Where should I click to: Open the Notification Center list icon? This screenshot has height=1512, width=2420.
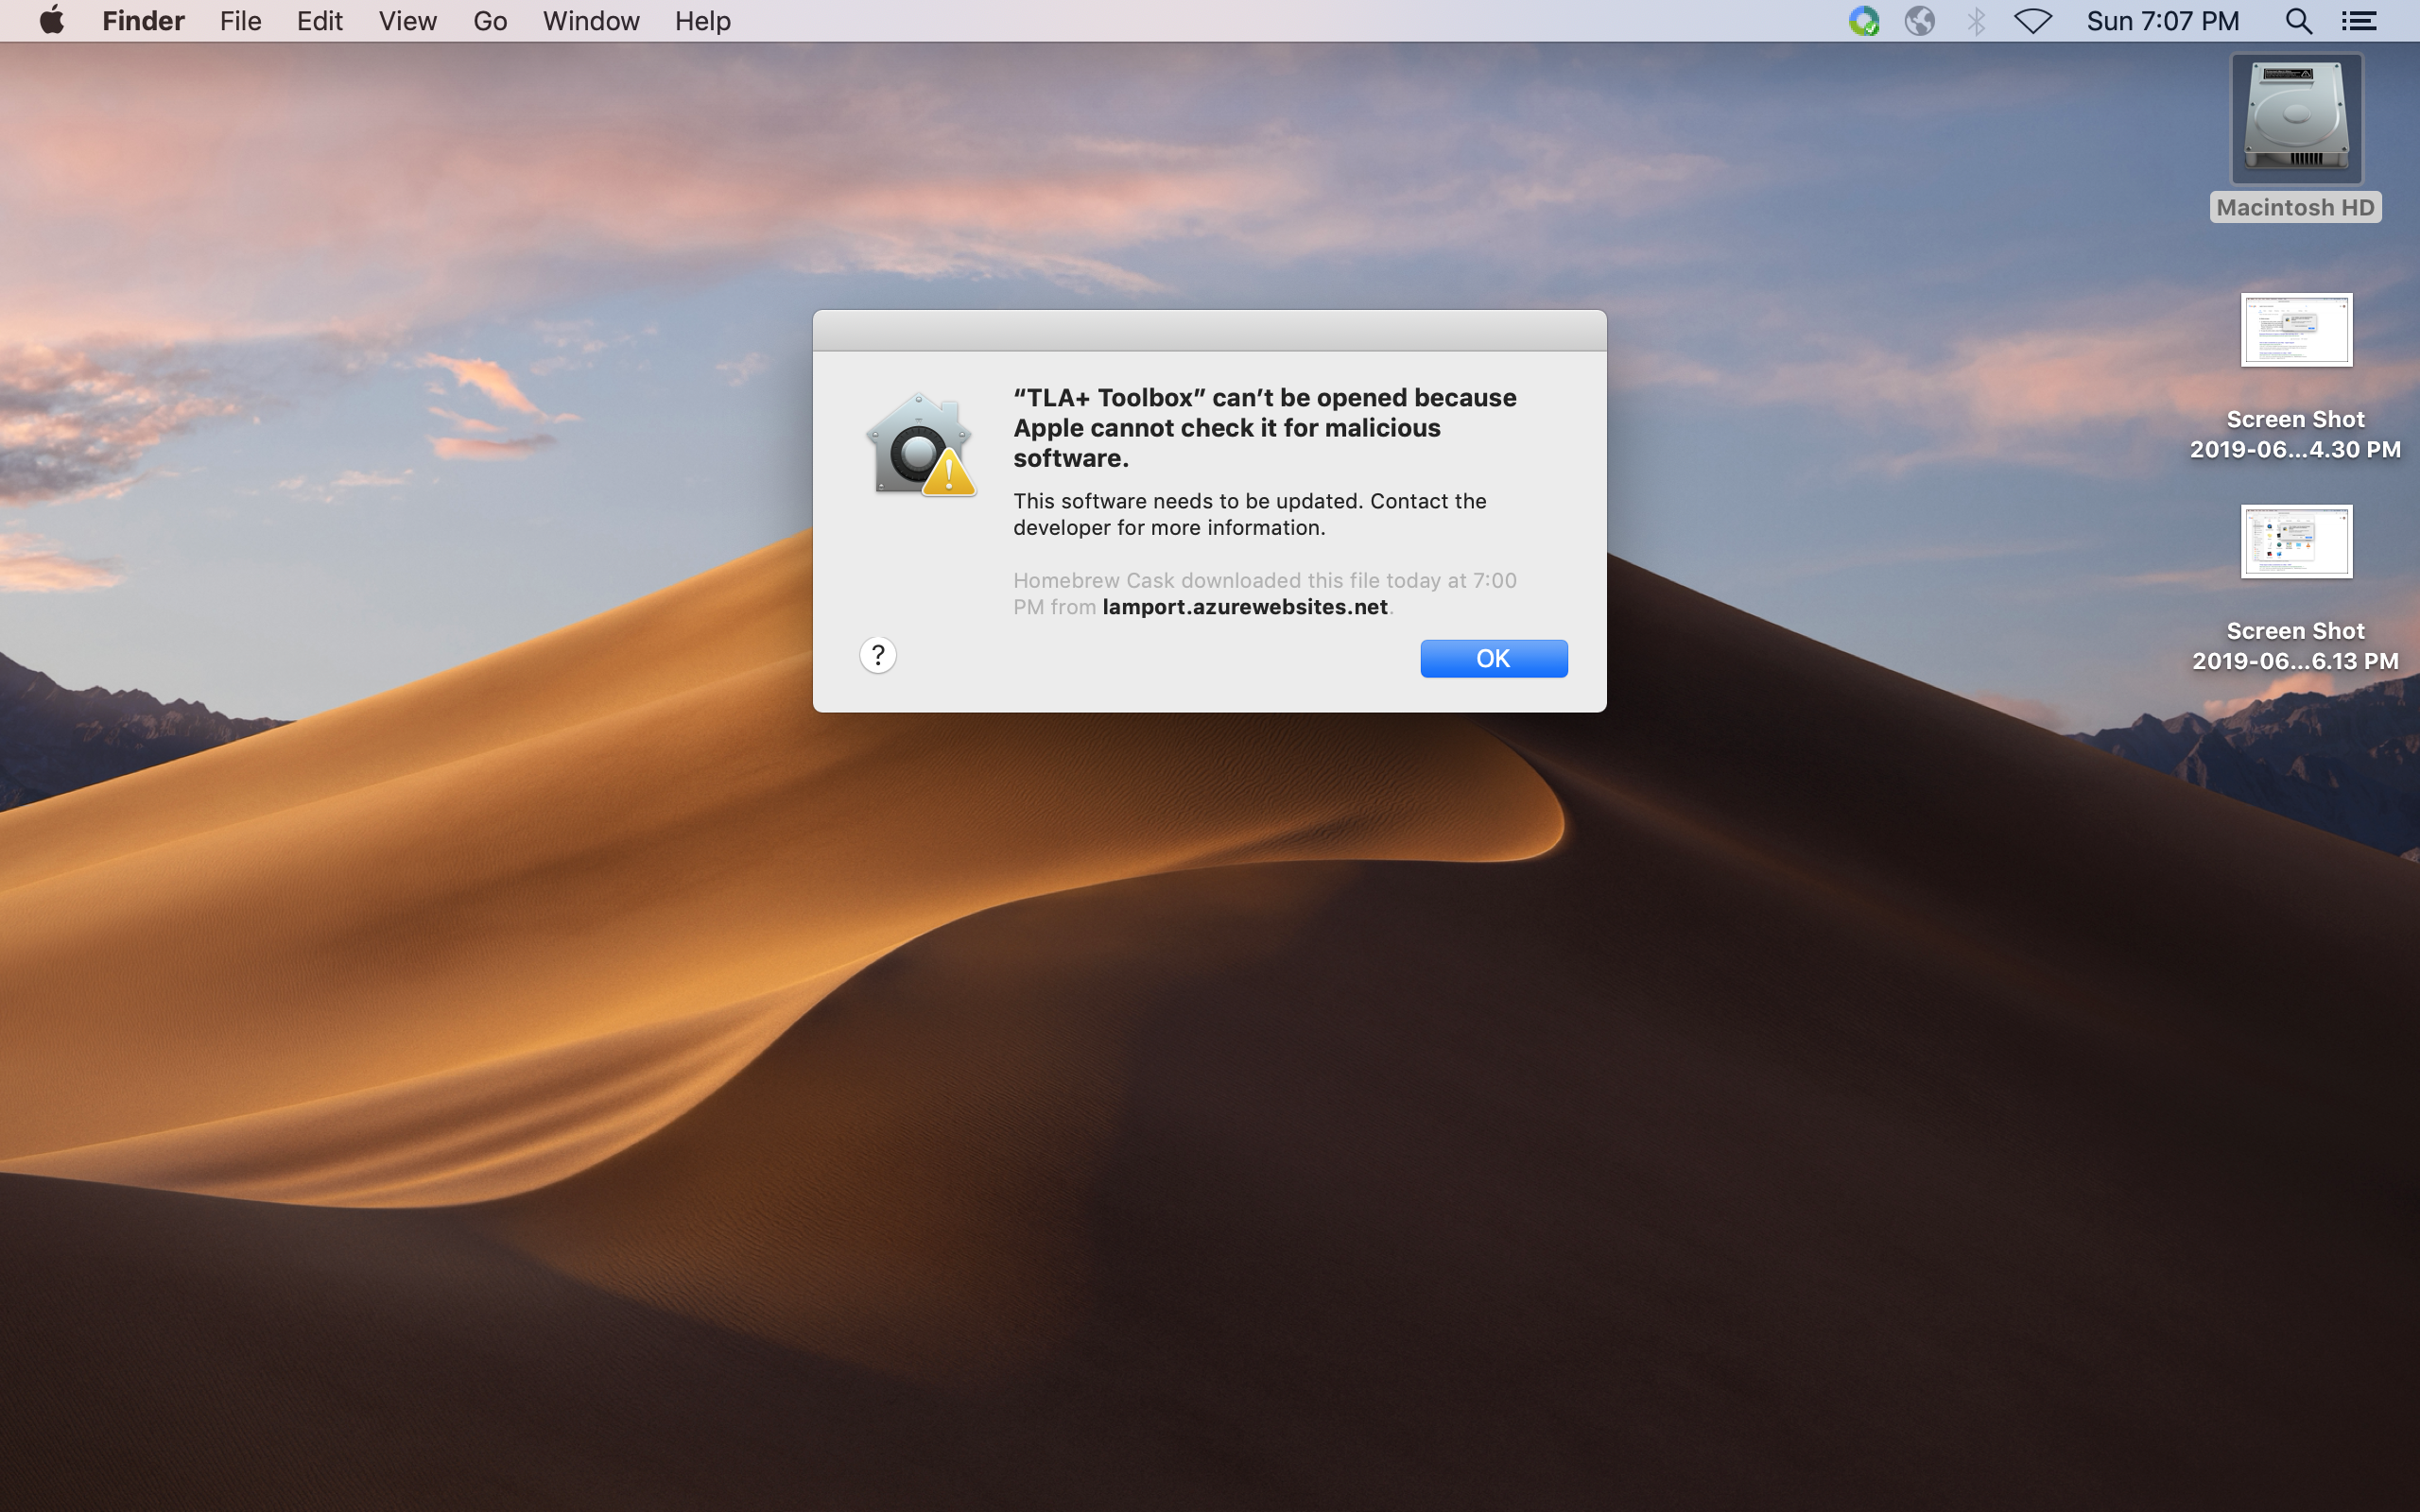pos(2359,21)
